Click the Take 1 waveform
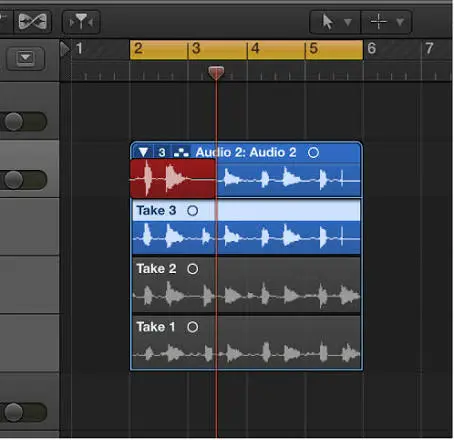Viewport: 454px width, 440px height. point(246,353)
